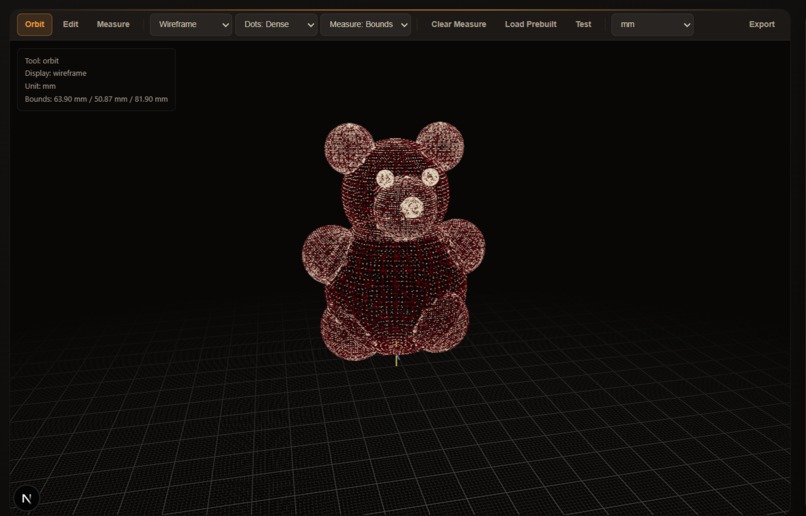Click the Load Prebuilt button
The height and width of the screenshot is (516, 806).
tap(530, 25)
